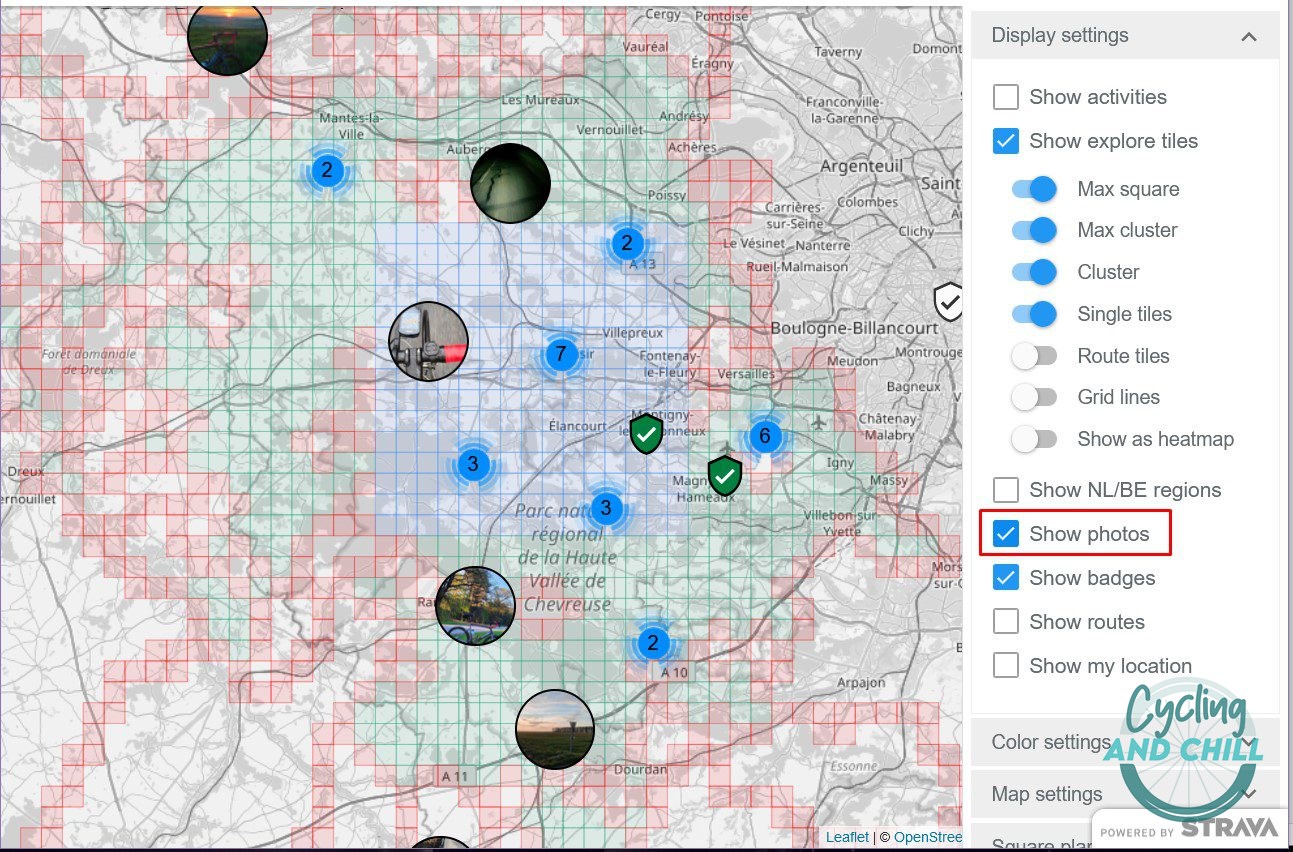Collapse the Display settings section
Viewport: 1293px width, 852px height.
click(x=1249, y=36)
